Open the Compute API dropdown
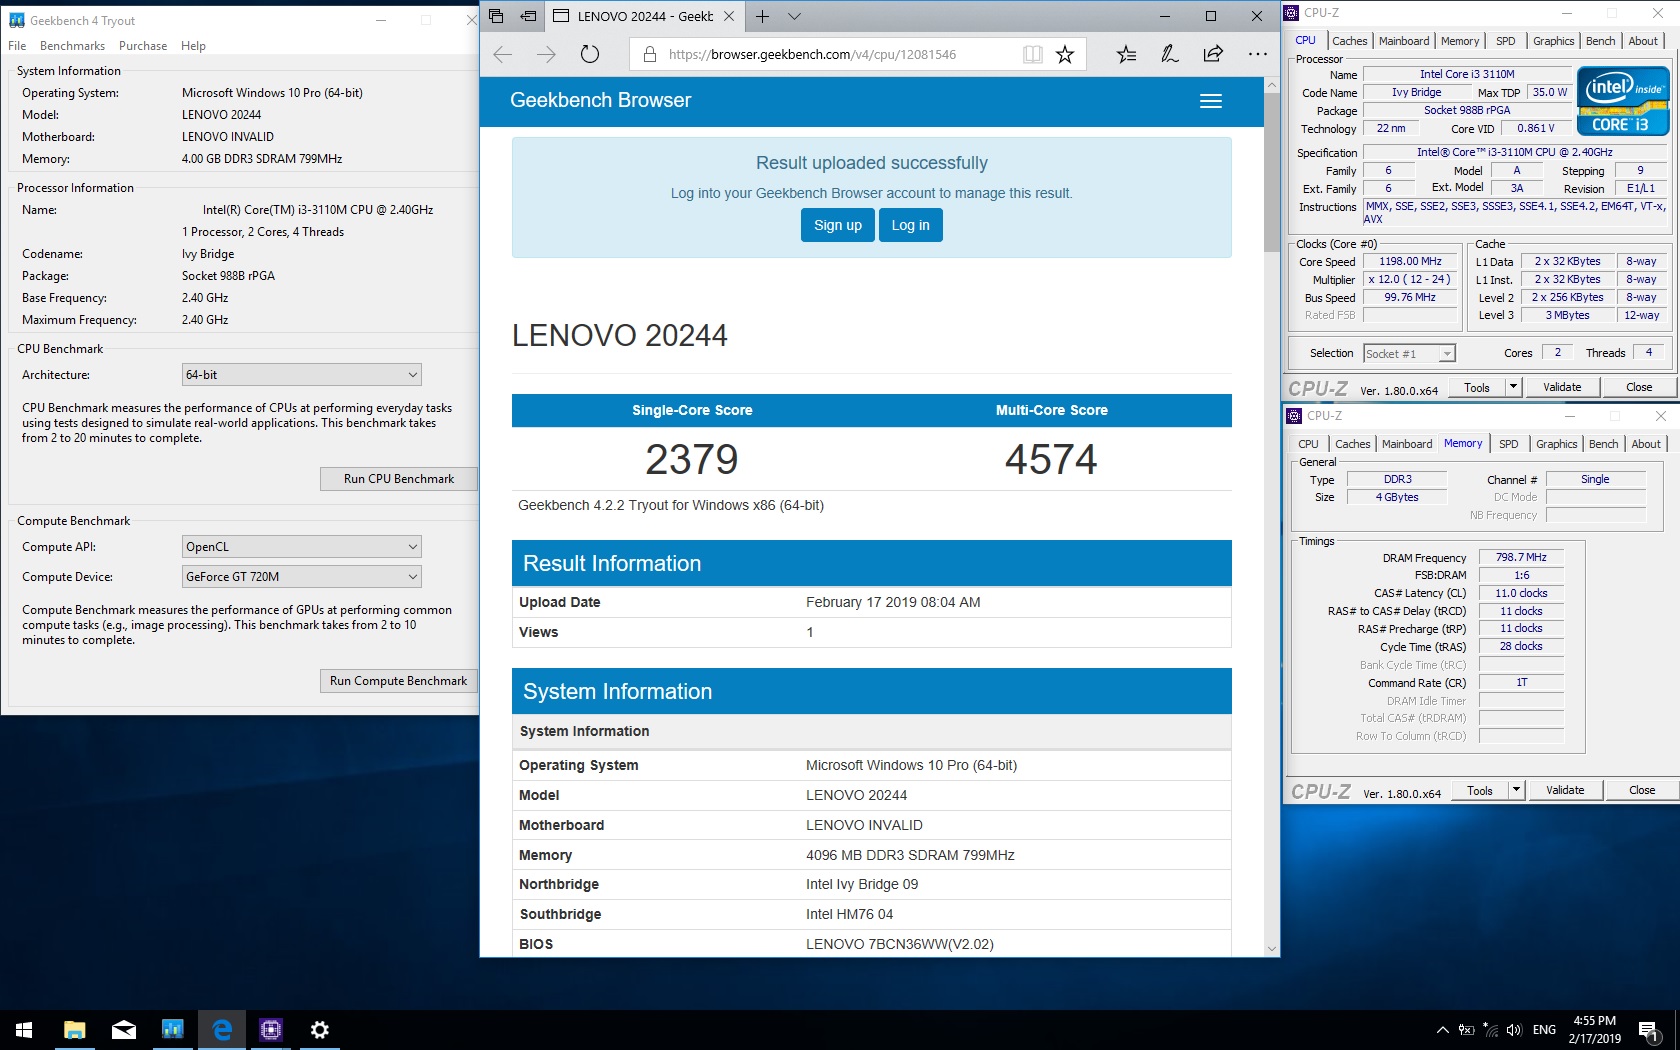The height and width of the screenshot is (1050, 1680). (302, 547)
